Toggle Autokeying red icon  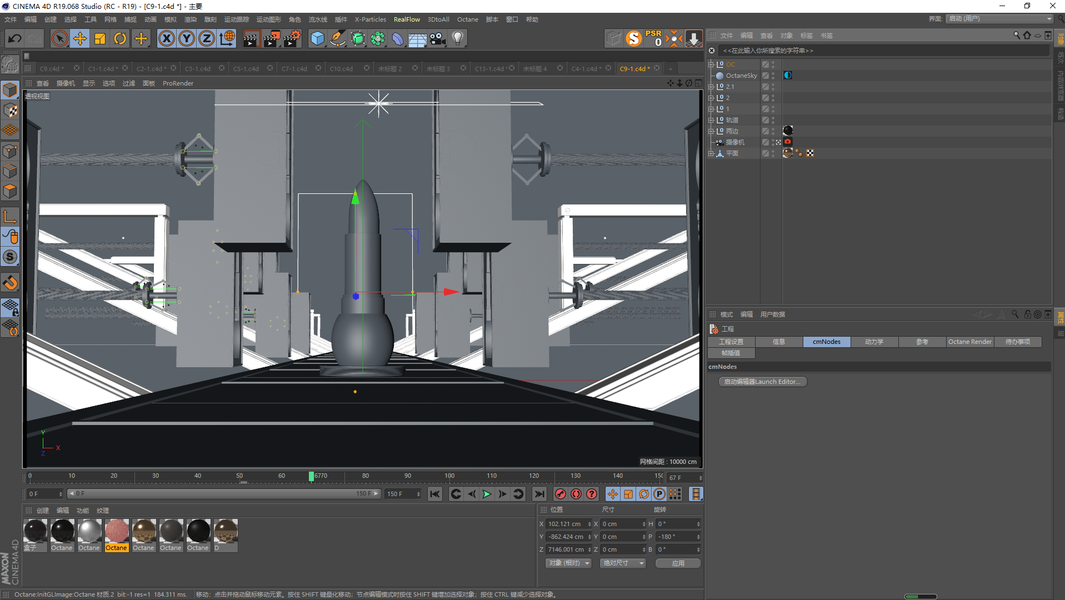pyautogui.click(x=576, y=494)
